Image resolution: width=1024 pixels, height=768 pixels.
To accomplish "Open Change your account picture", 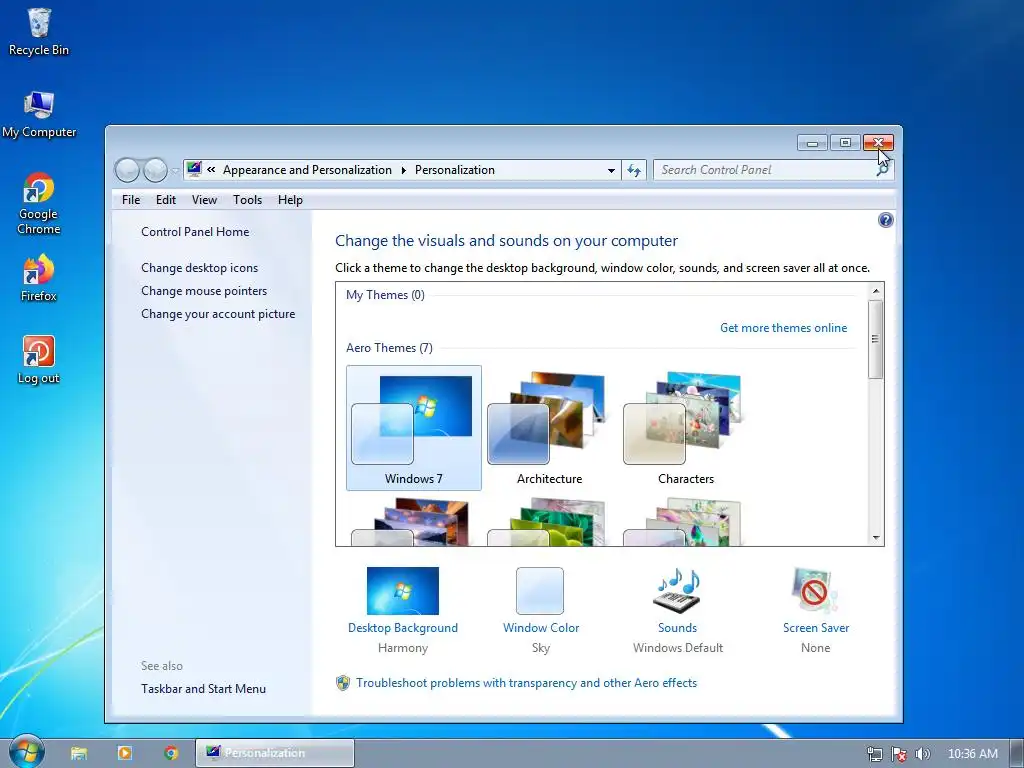I will coord(218,314).
